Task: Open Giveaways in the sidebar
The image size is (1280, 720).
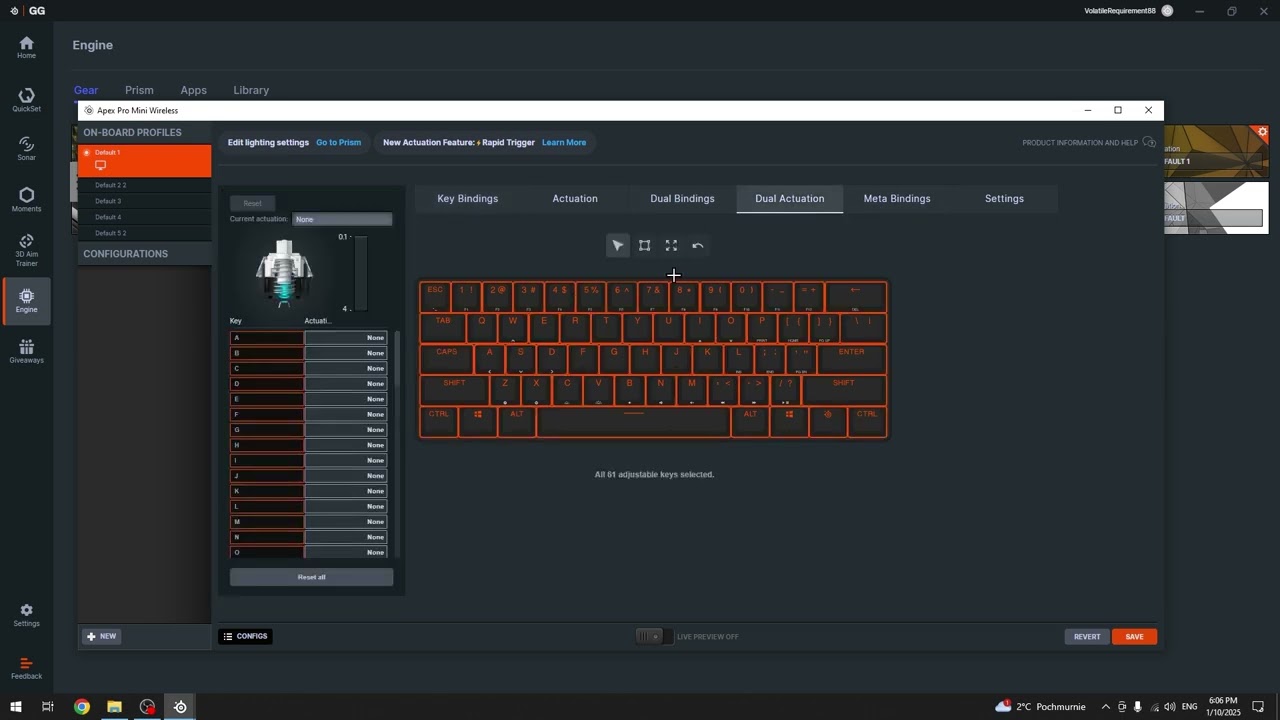Action: [26, 351]
